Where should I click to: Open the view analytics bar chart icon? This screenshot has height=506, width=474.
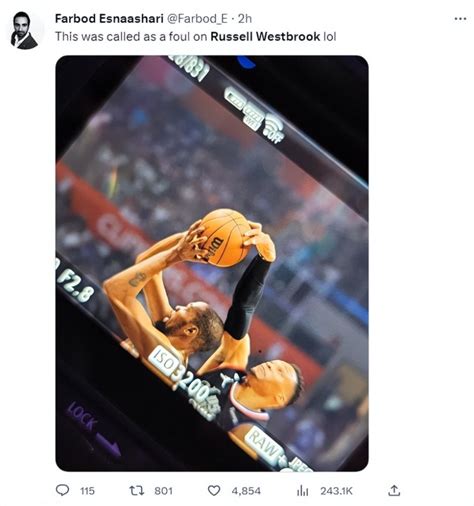(x=303, y=491)
